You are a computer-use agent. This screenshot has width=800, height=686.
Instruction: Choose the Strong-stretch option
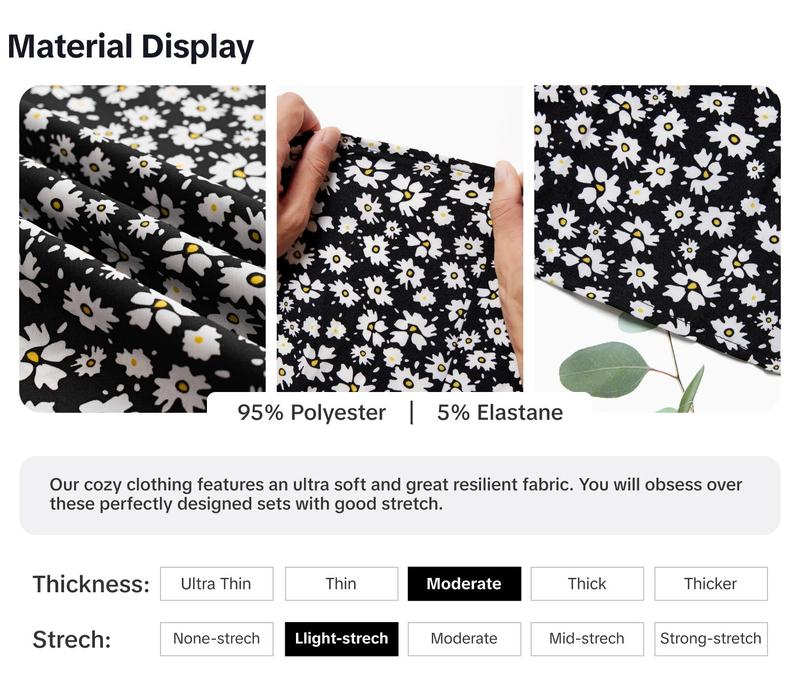(711, 639)
